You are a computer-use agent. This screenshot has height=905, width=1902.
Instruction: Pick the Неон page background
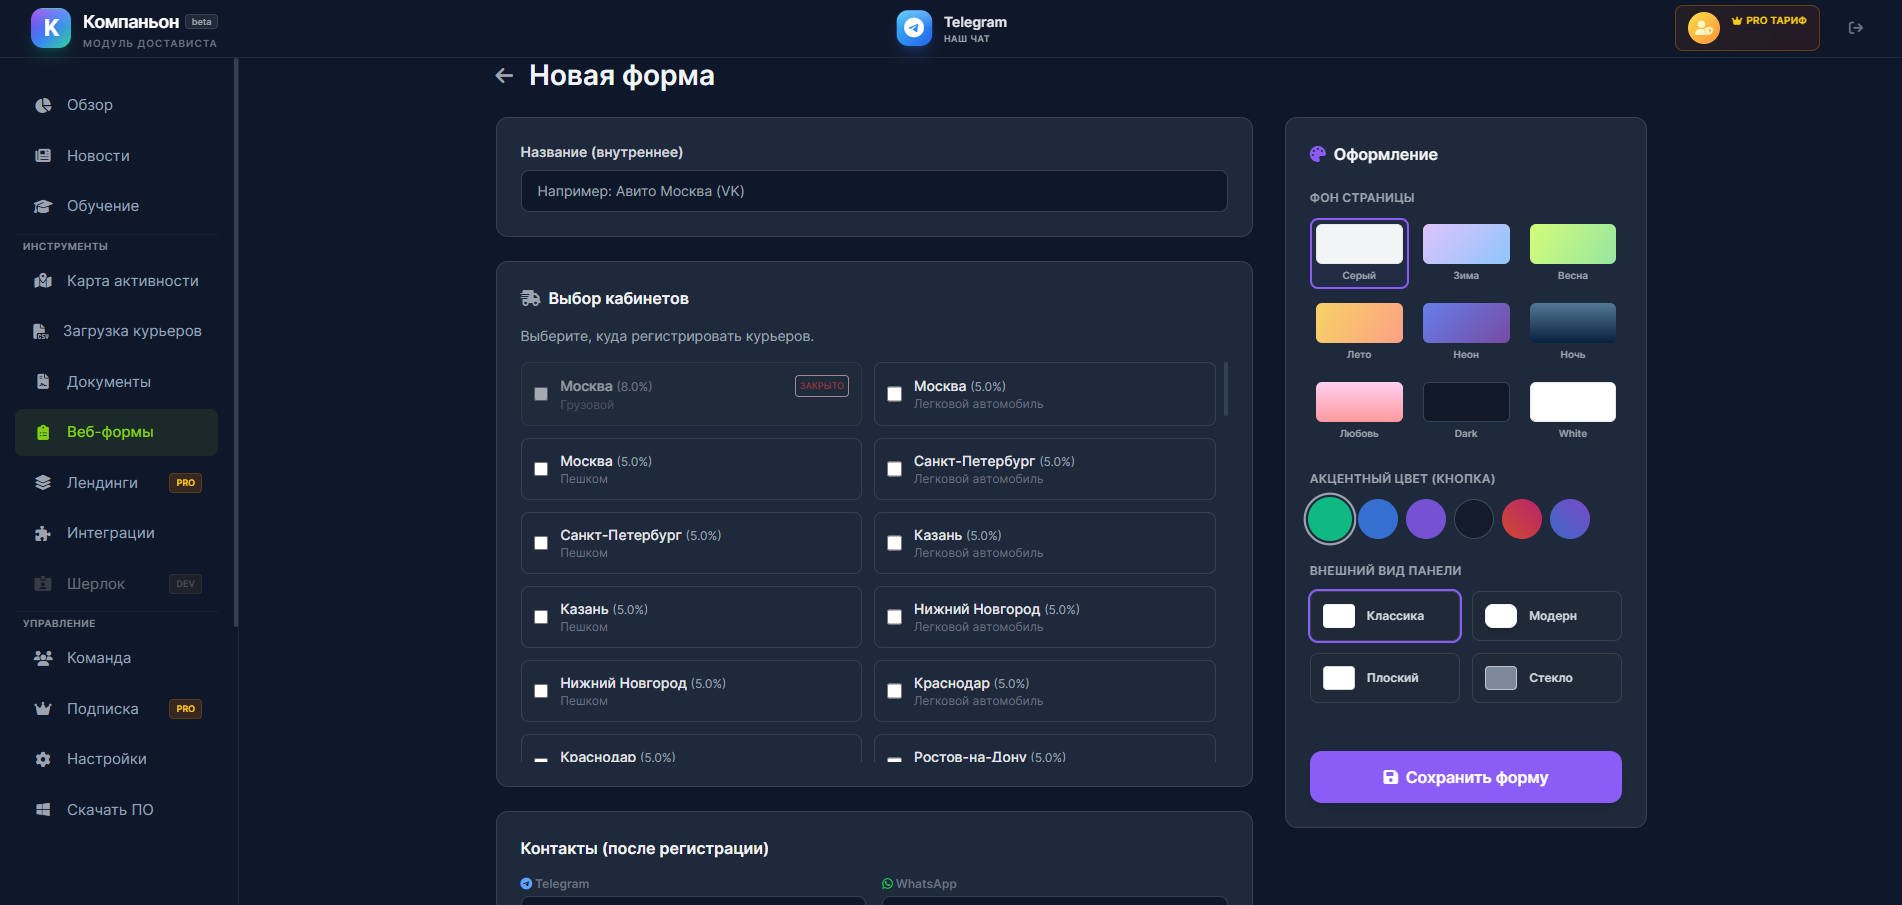pos(1465,324)
